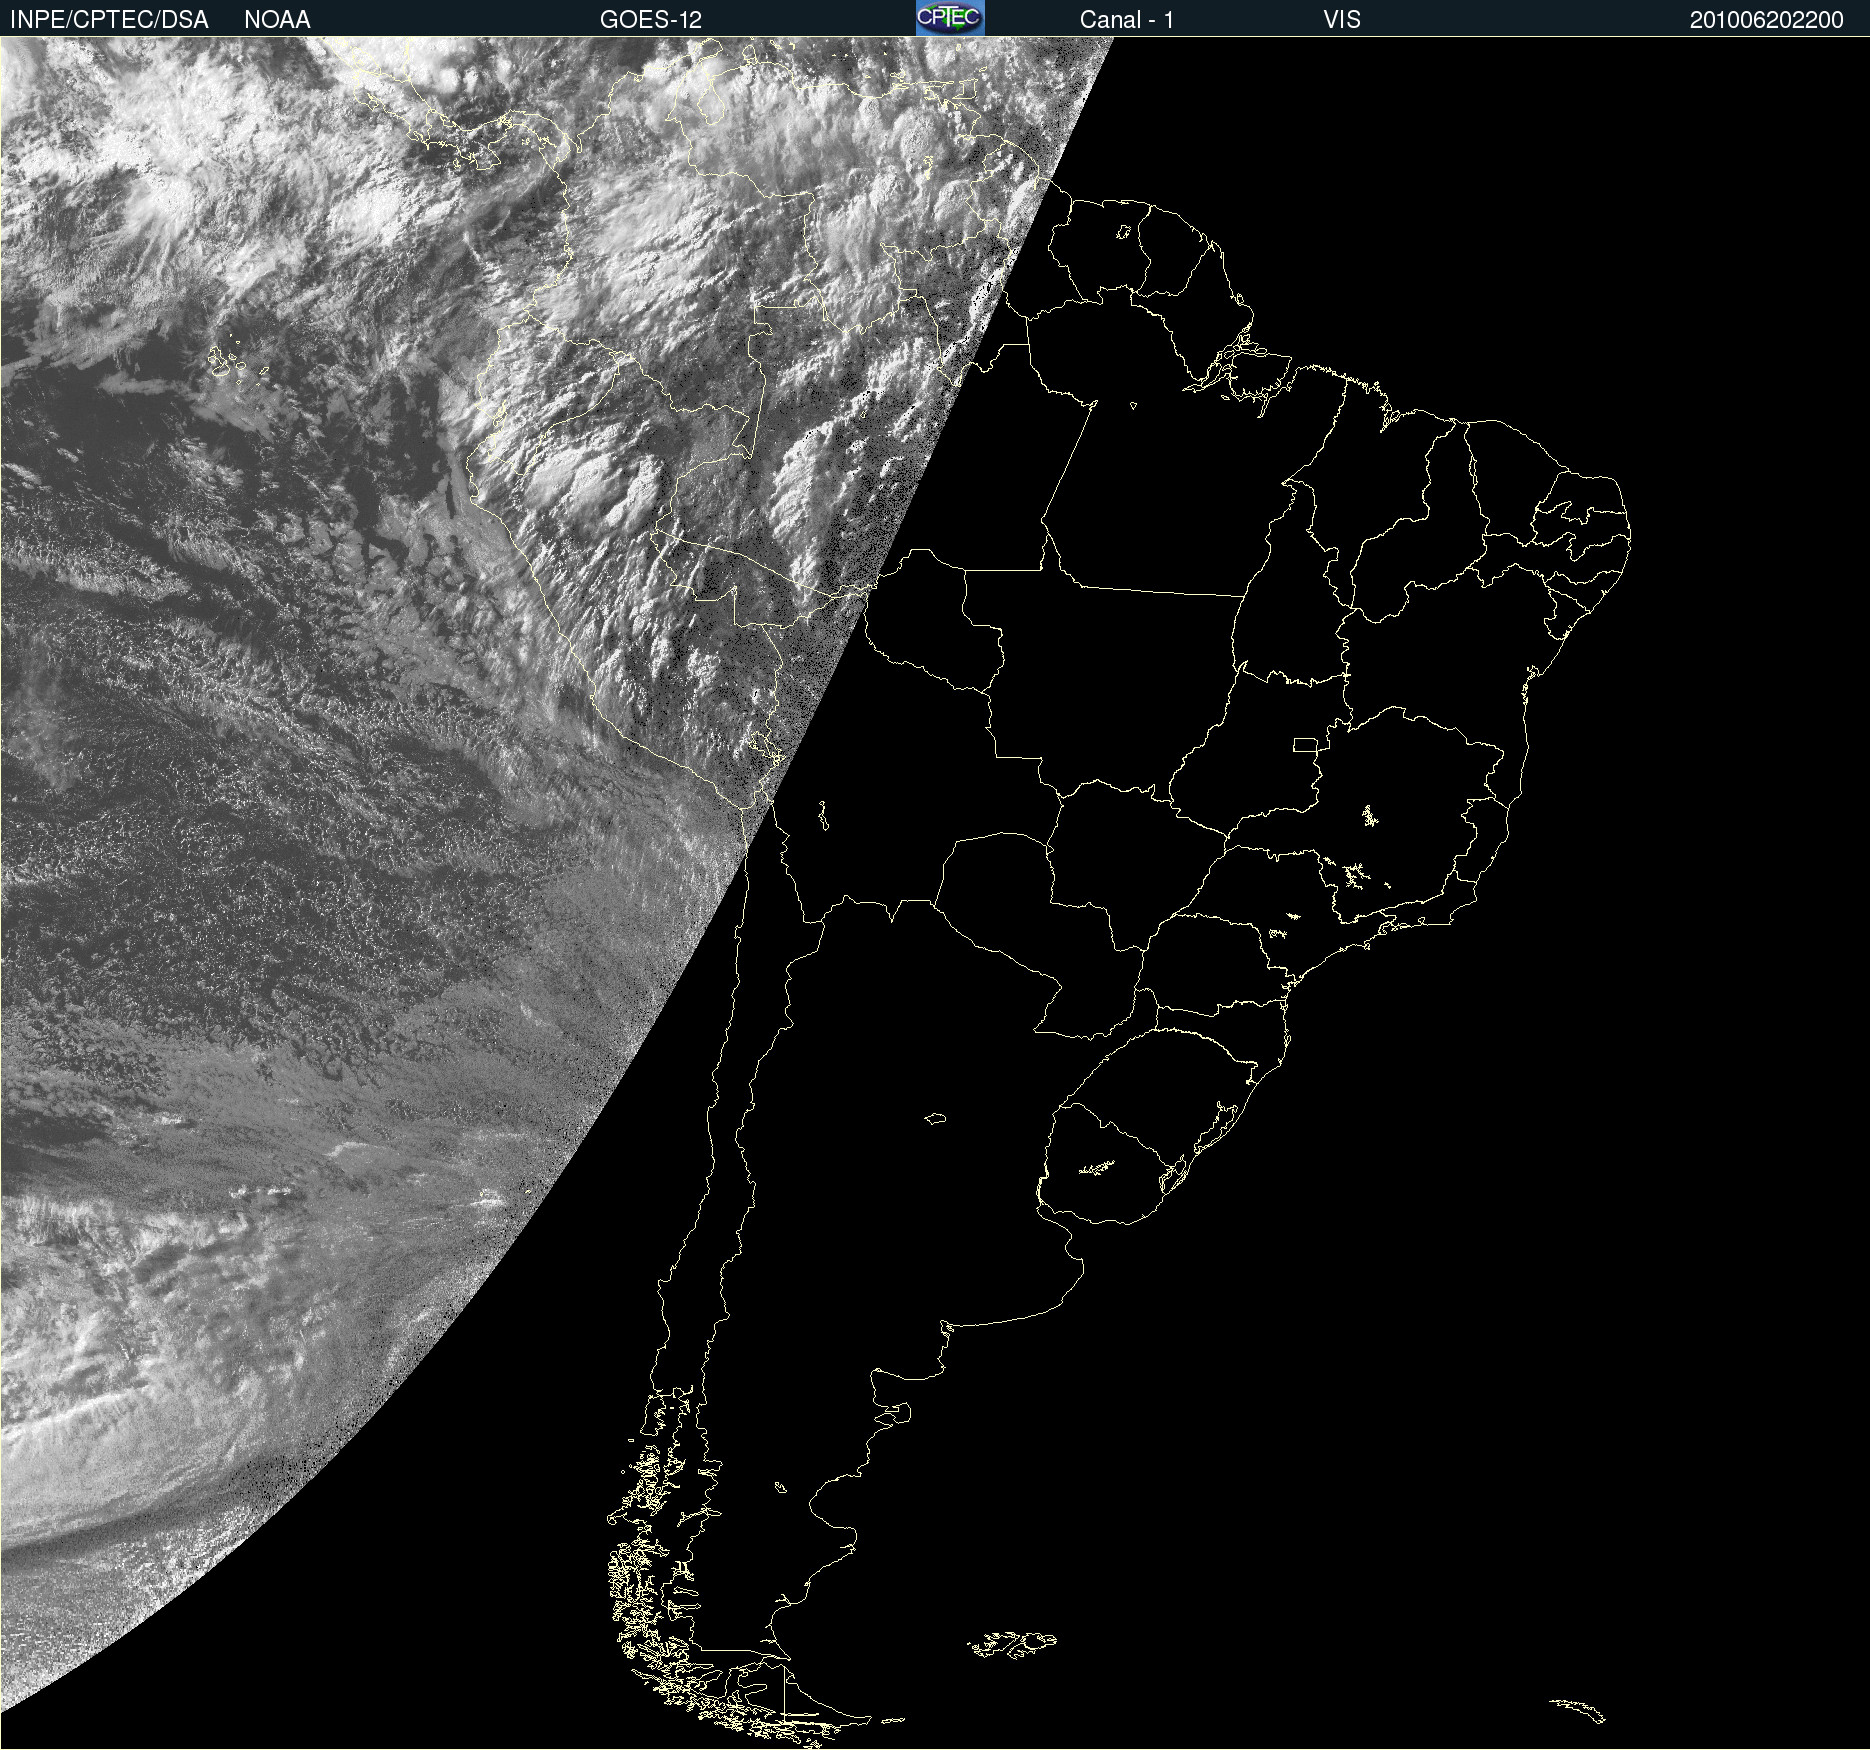The width and height of the screenshot is (1870, 1750).
Task: Click the 201006202200 timestamp
Action: click(x=1766, y=20)
